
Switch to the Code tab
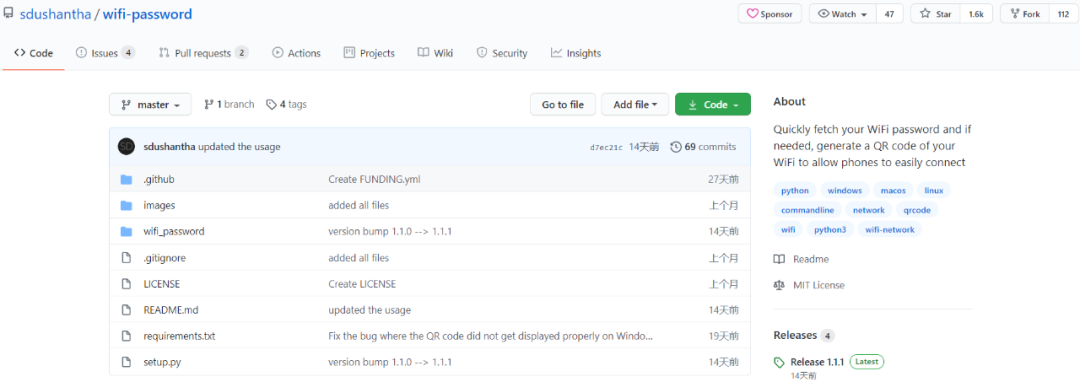33,53
